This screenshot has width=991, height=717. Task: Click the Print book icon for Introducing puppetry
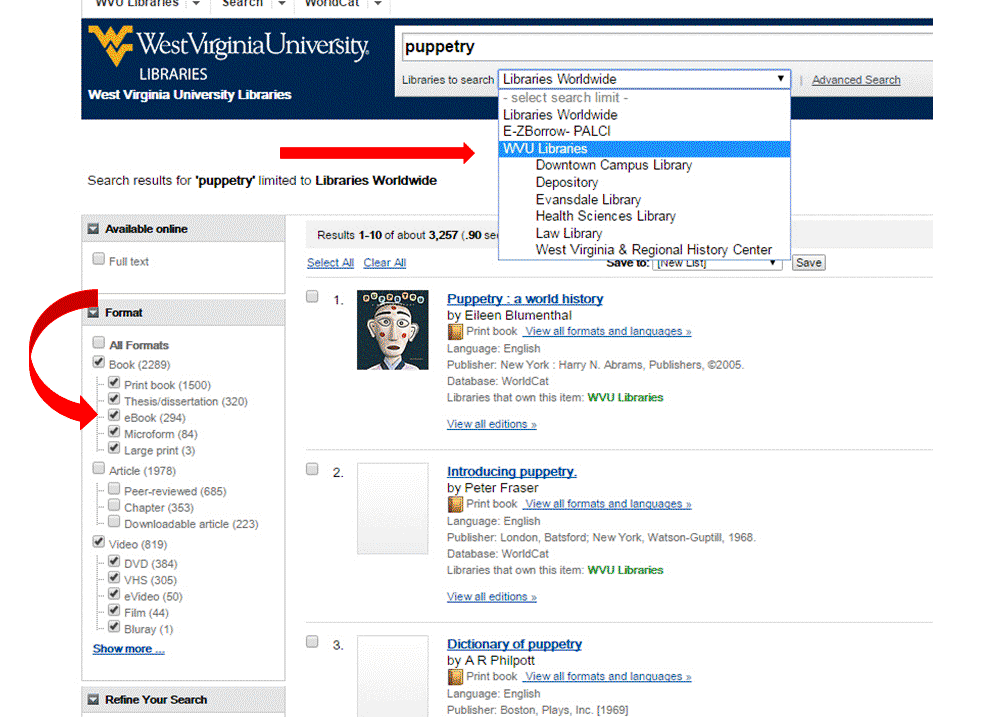[454, 505]
